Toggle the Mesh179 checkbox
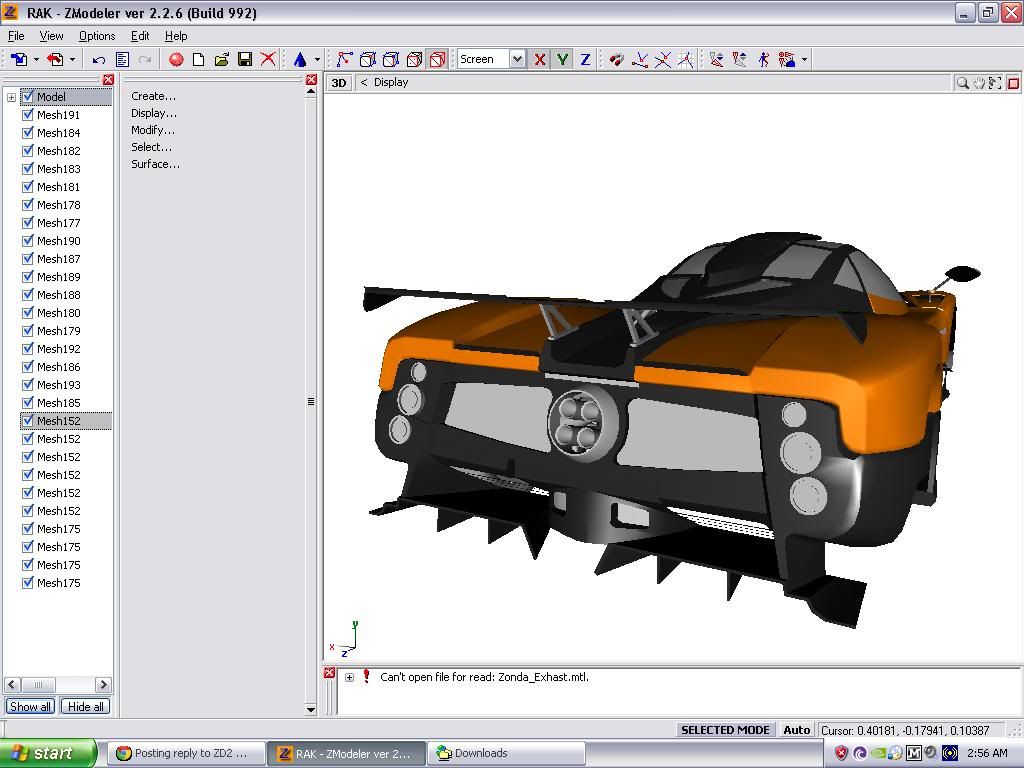1024x768 pixels. tap(28, 331)
